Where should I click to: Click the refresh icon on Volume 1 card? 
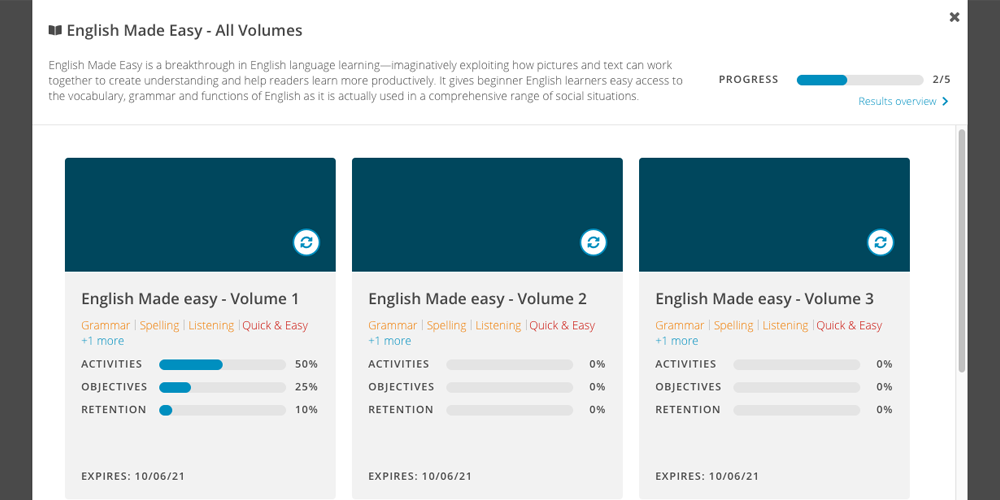[307, 242]
